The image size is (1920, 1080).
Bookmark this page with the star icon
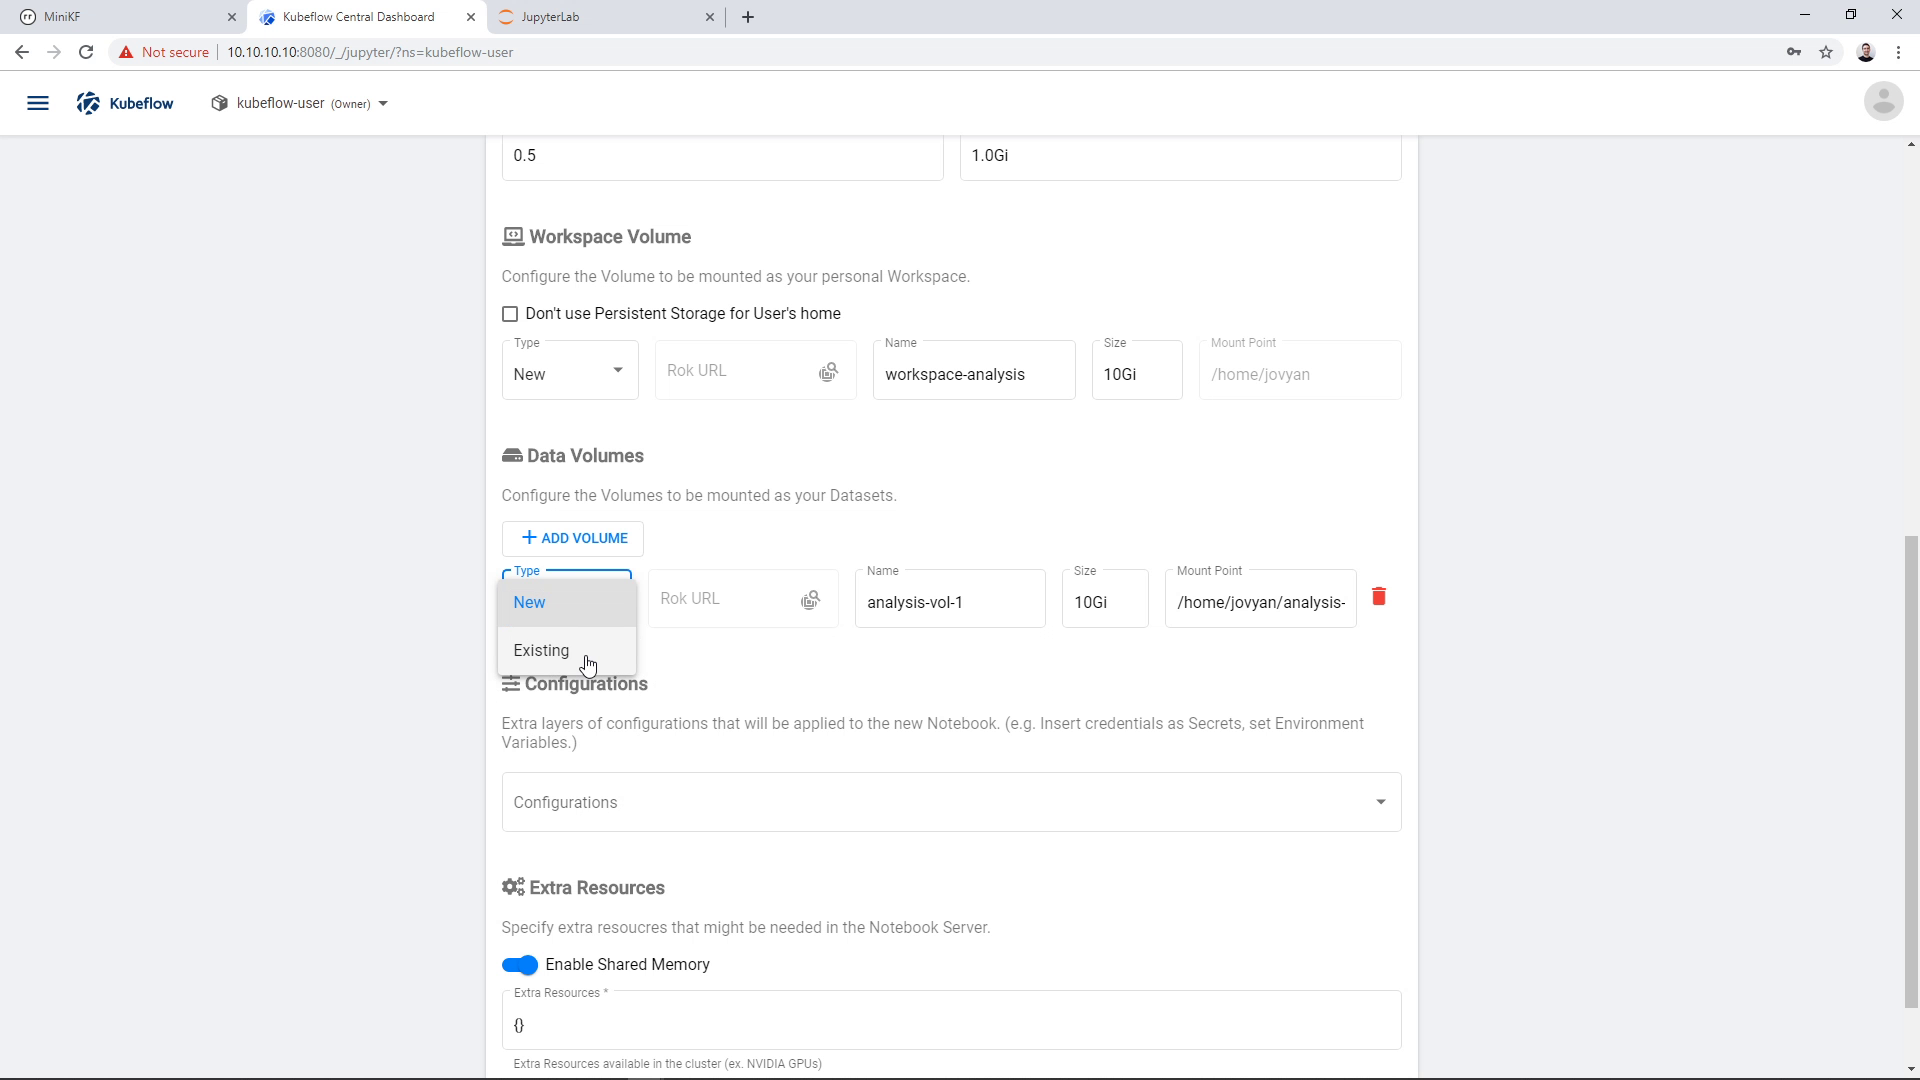coord(1826,52)
